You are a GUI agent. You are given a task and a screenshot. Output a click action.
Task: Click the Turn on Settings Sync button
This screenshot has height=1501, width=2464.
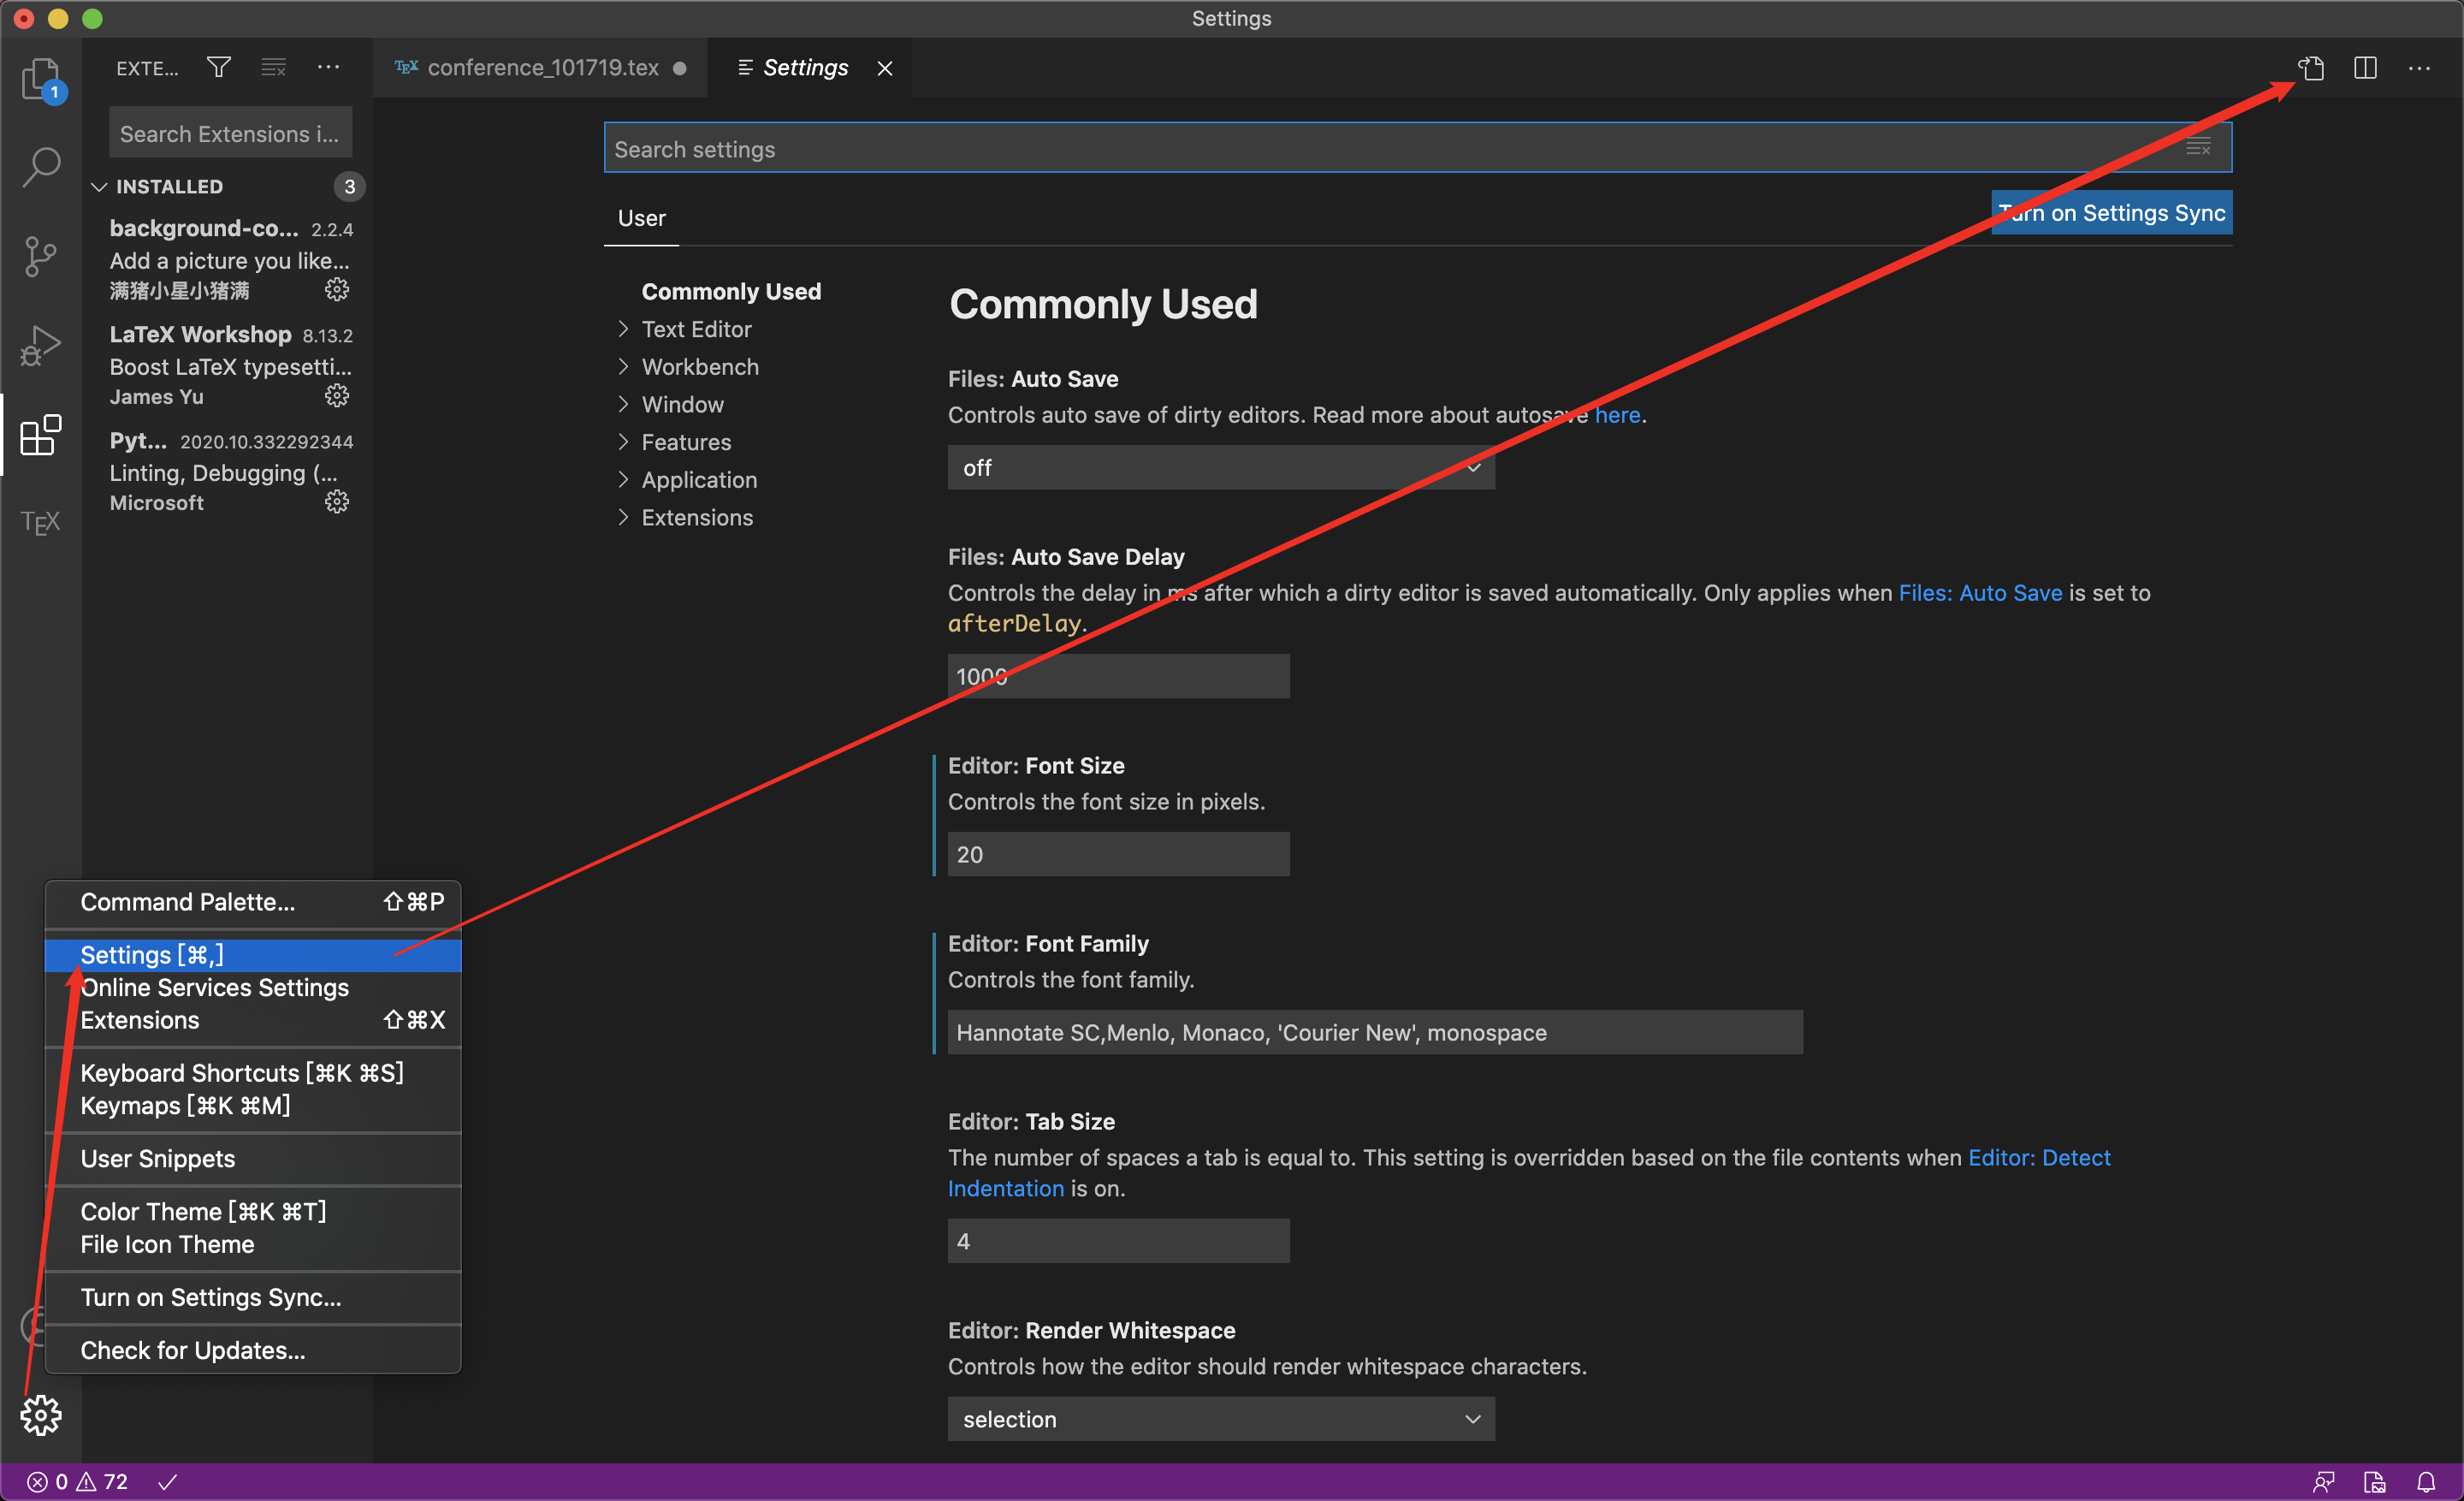pyautogui.click(x=2111, y=212)
